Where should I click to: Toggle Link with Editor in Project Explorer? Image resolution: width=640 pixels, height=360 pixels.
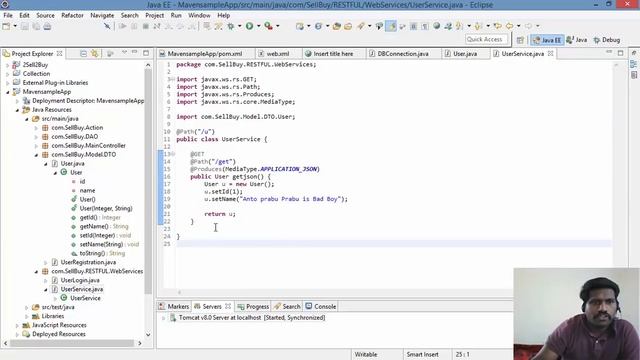tap(95, 53)
